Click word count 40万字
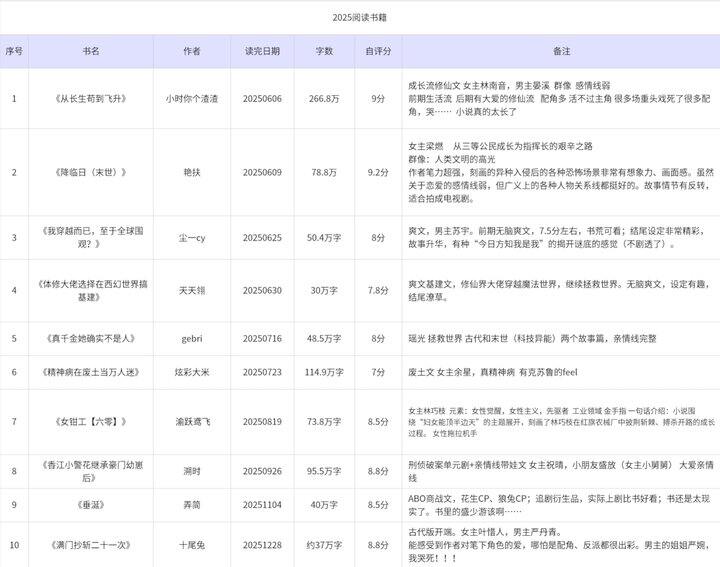The height and width of the screenshot is (567, 720). pyautogui.click(x=324, y=505)
